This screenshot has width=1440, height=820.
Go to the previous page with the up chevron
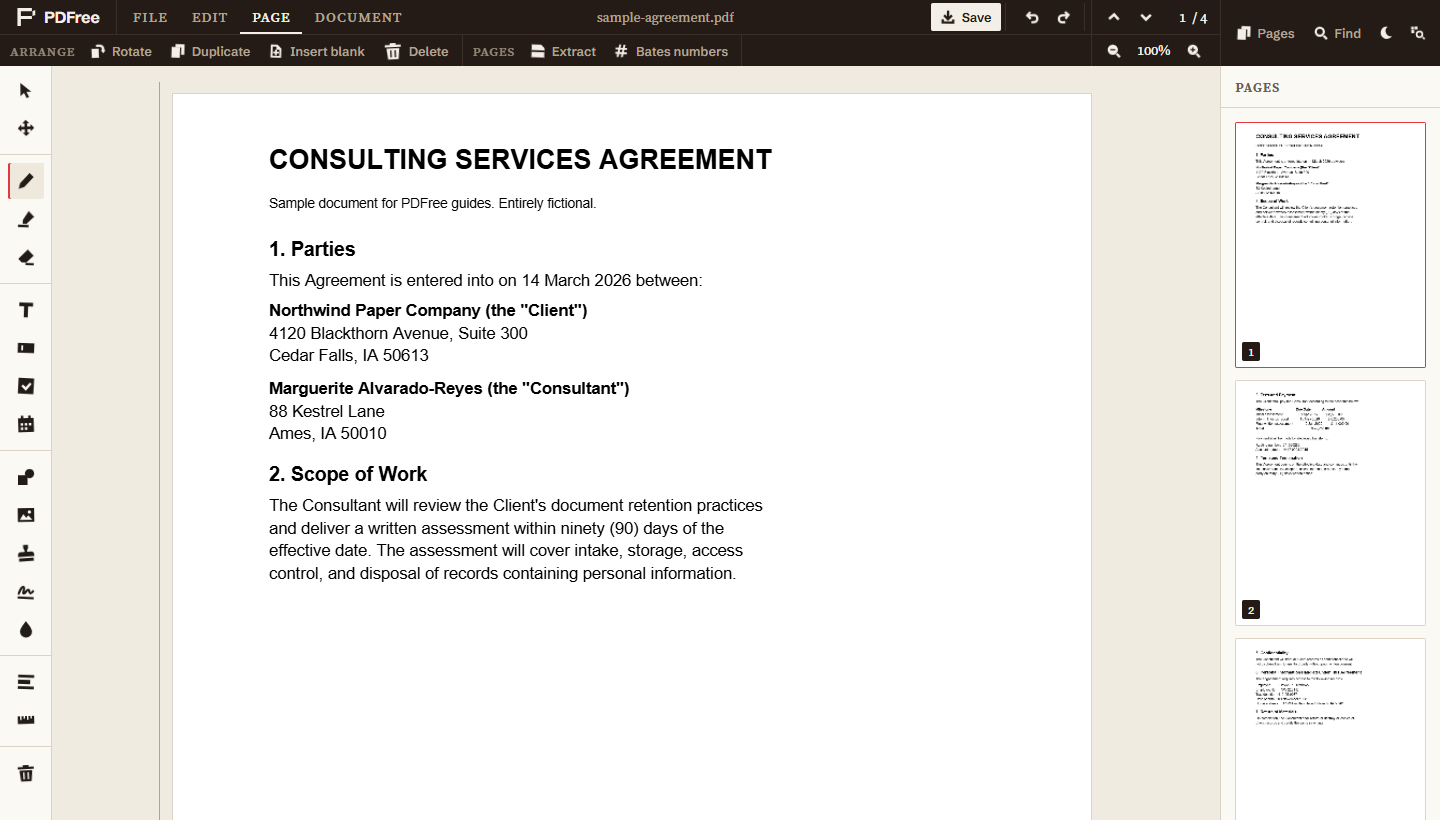point(1114,18)
